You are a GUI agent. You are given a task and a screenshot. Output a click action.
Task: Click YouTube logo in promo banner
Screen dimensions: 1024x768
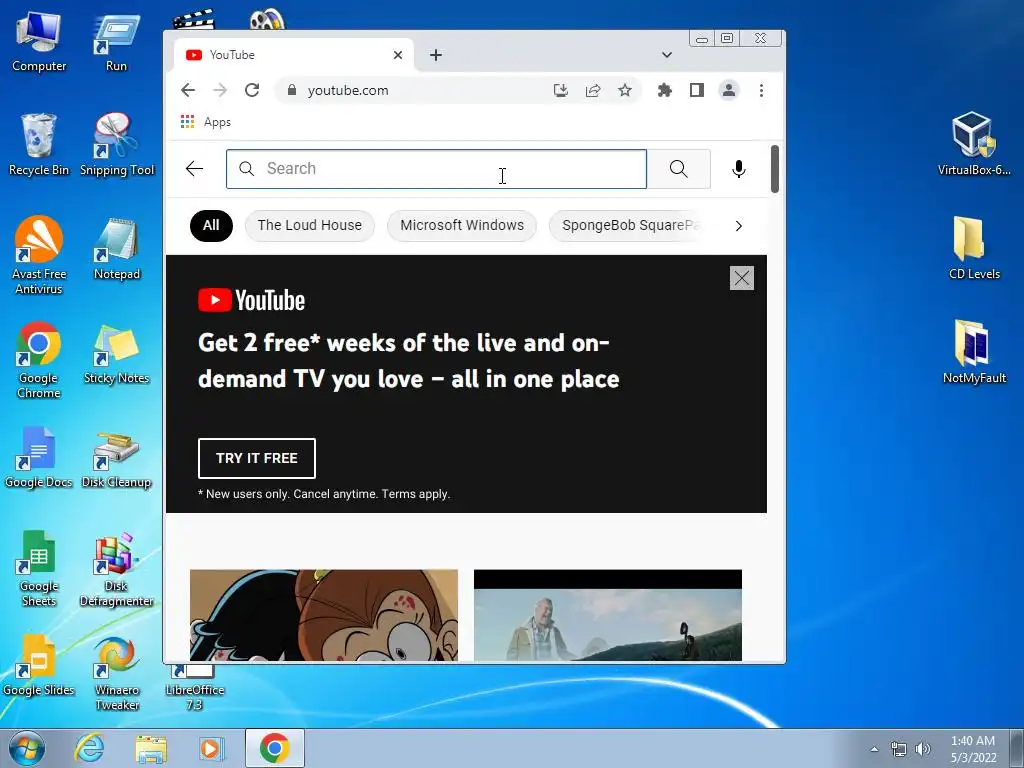[251, 300]
